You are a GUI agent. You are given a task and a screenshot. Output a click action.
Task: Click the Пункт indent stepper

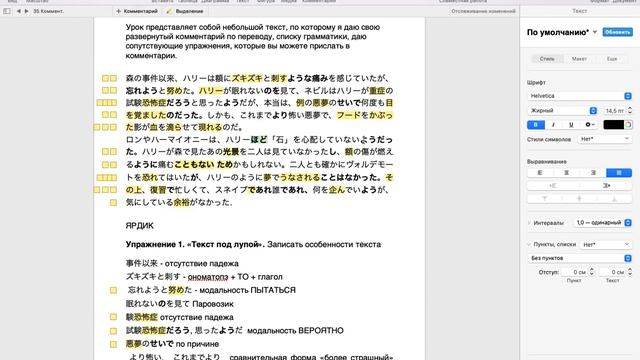(591, 272)
